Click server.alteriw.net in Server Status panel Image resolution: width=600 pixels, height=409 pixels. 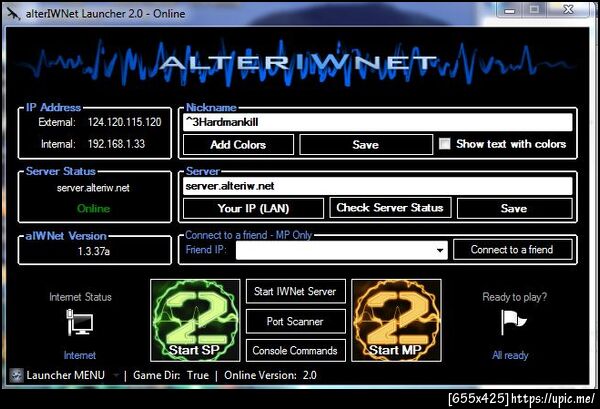(93, 188)
